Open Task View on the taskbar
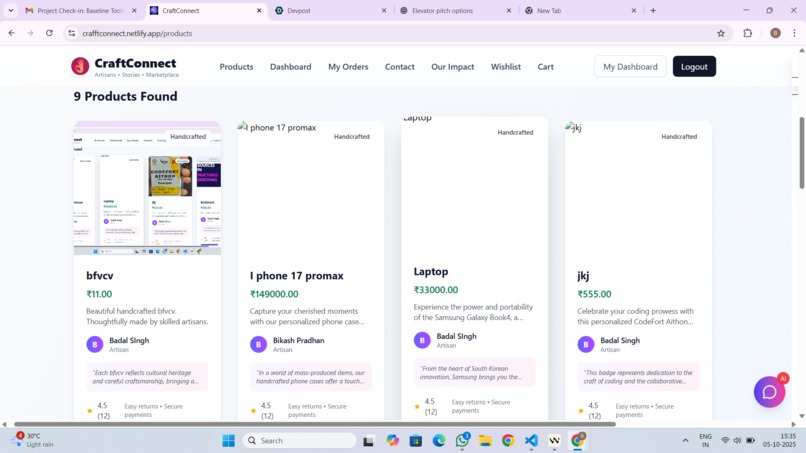This screenshot has width=806, height=453. (368, 441)
